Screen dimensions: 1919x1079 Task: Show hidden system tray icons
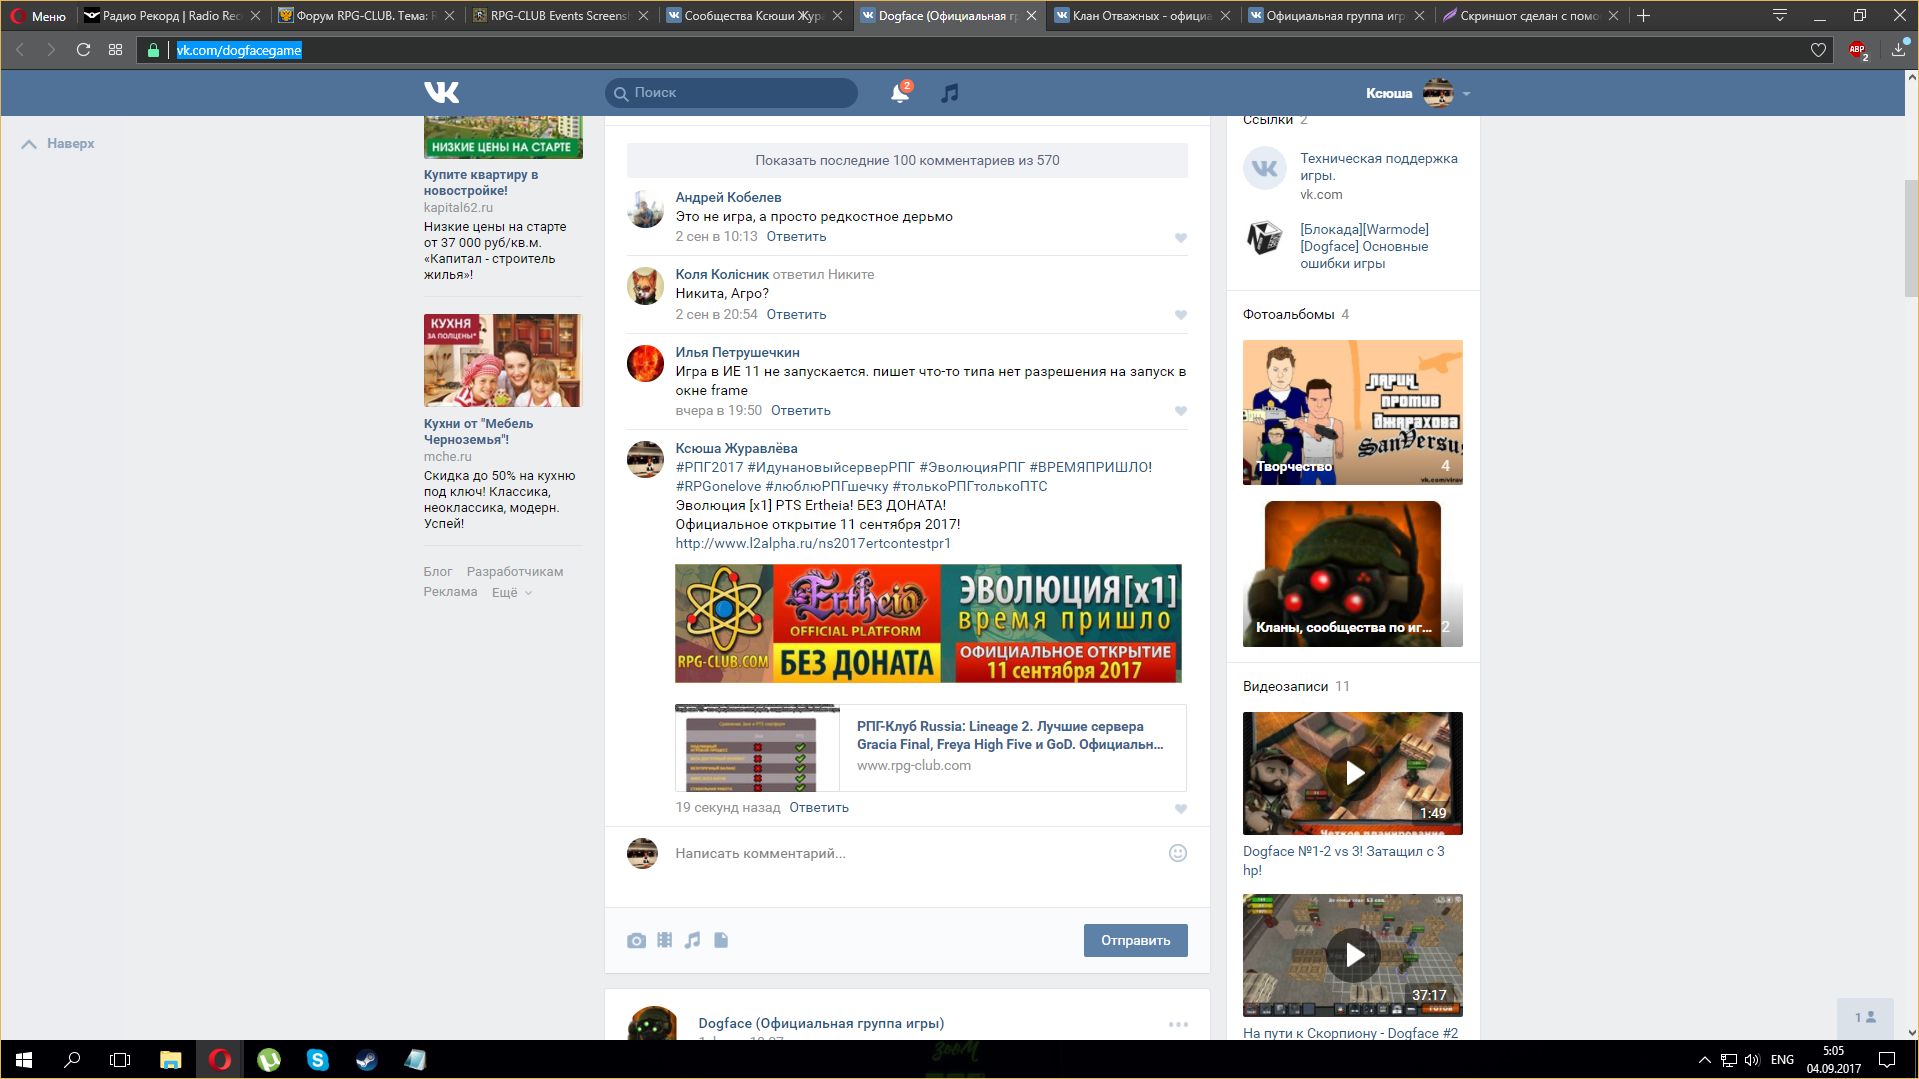click(x=1704, y=1060)
